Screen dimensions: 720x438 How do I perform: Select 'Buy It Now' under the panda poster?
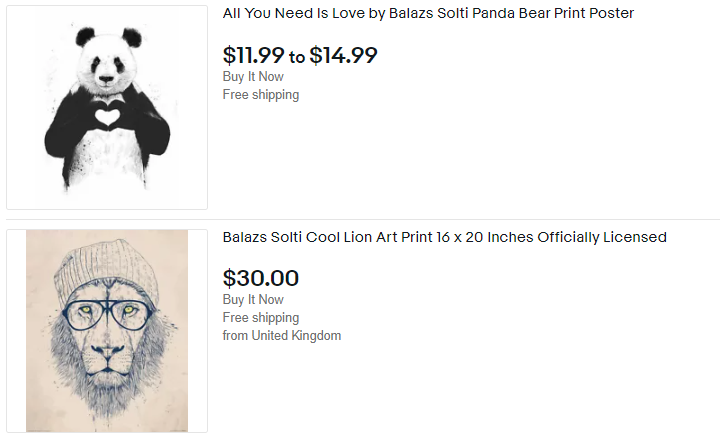coord(253,76)
